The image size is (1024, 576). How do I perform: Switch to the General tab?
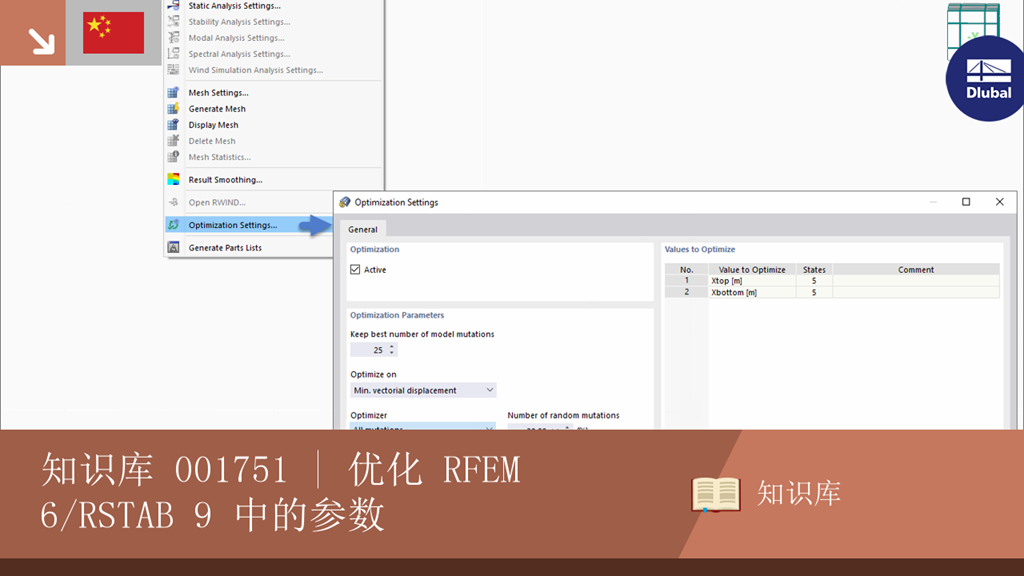point(362,229)
